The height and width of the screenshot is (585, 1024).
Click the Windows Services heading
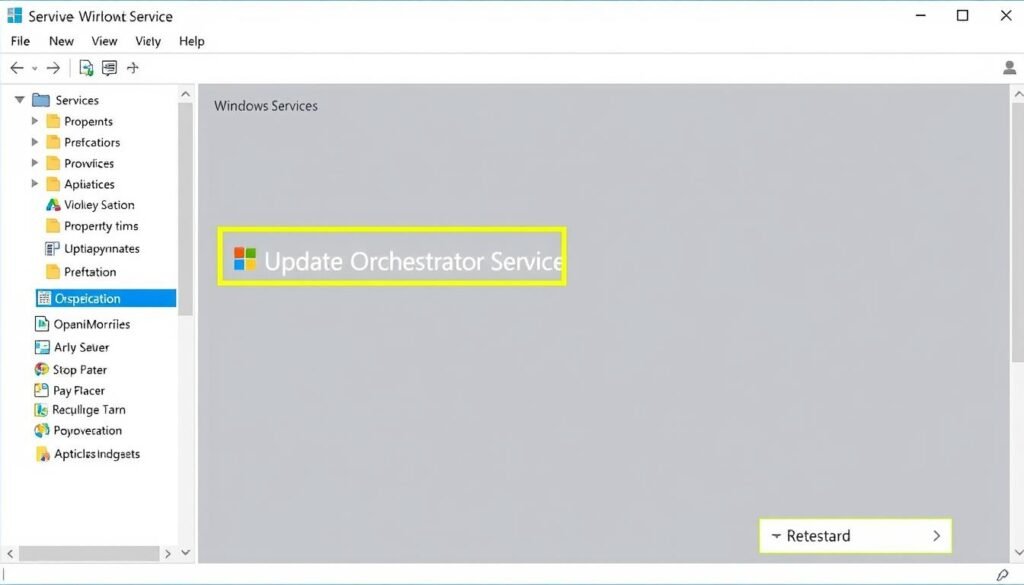tap(266, 106)
